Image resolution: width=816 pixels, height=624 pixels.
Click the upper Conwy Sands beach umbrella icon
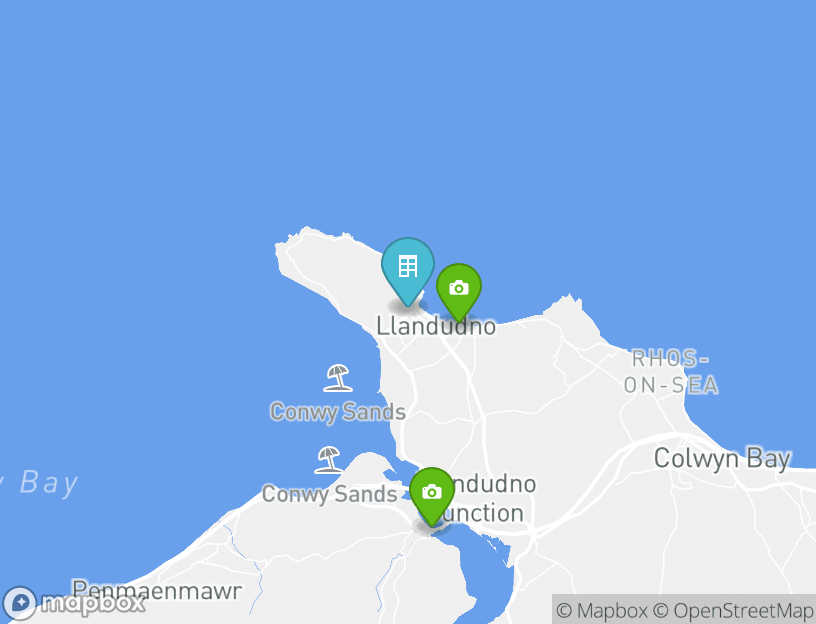pos(338,378)
